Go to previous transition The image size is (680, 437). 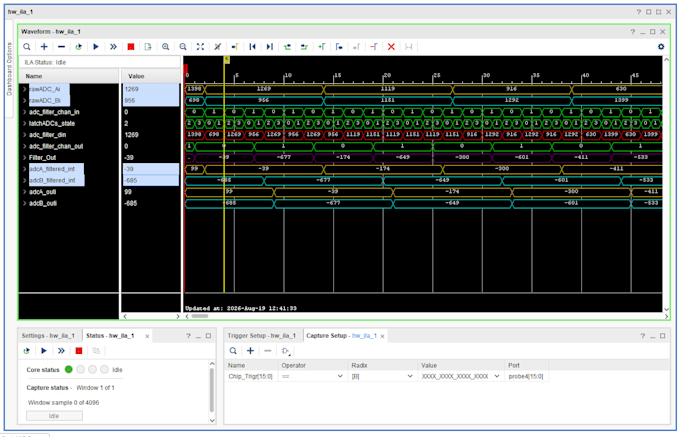287,47
